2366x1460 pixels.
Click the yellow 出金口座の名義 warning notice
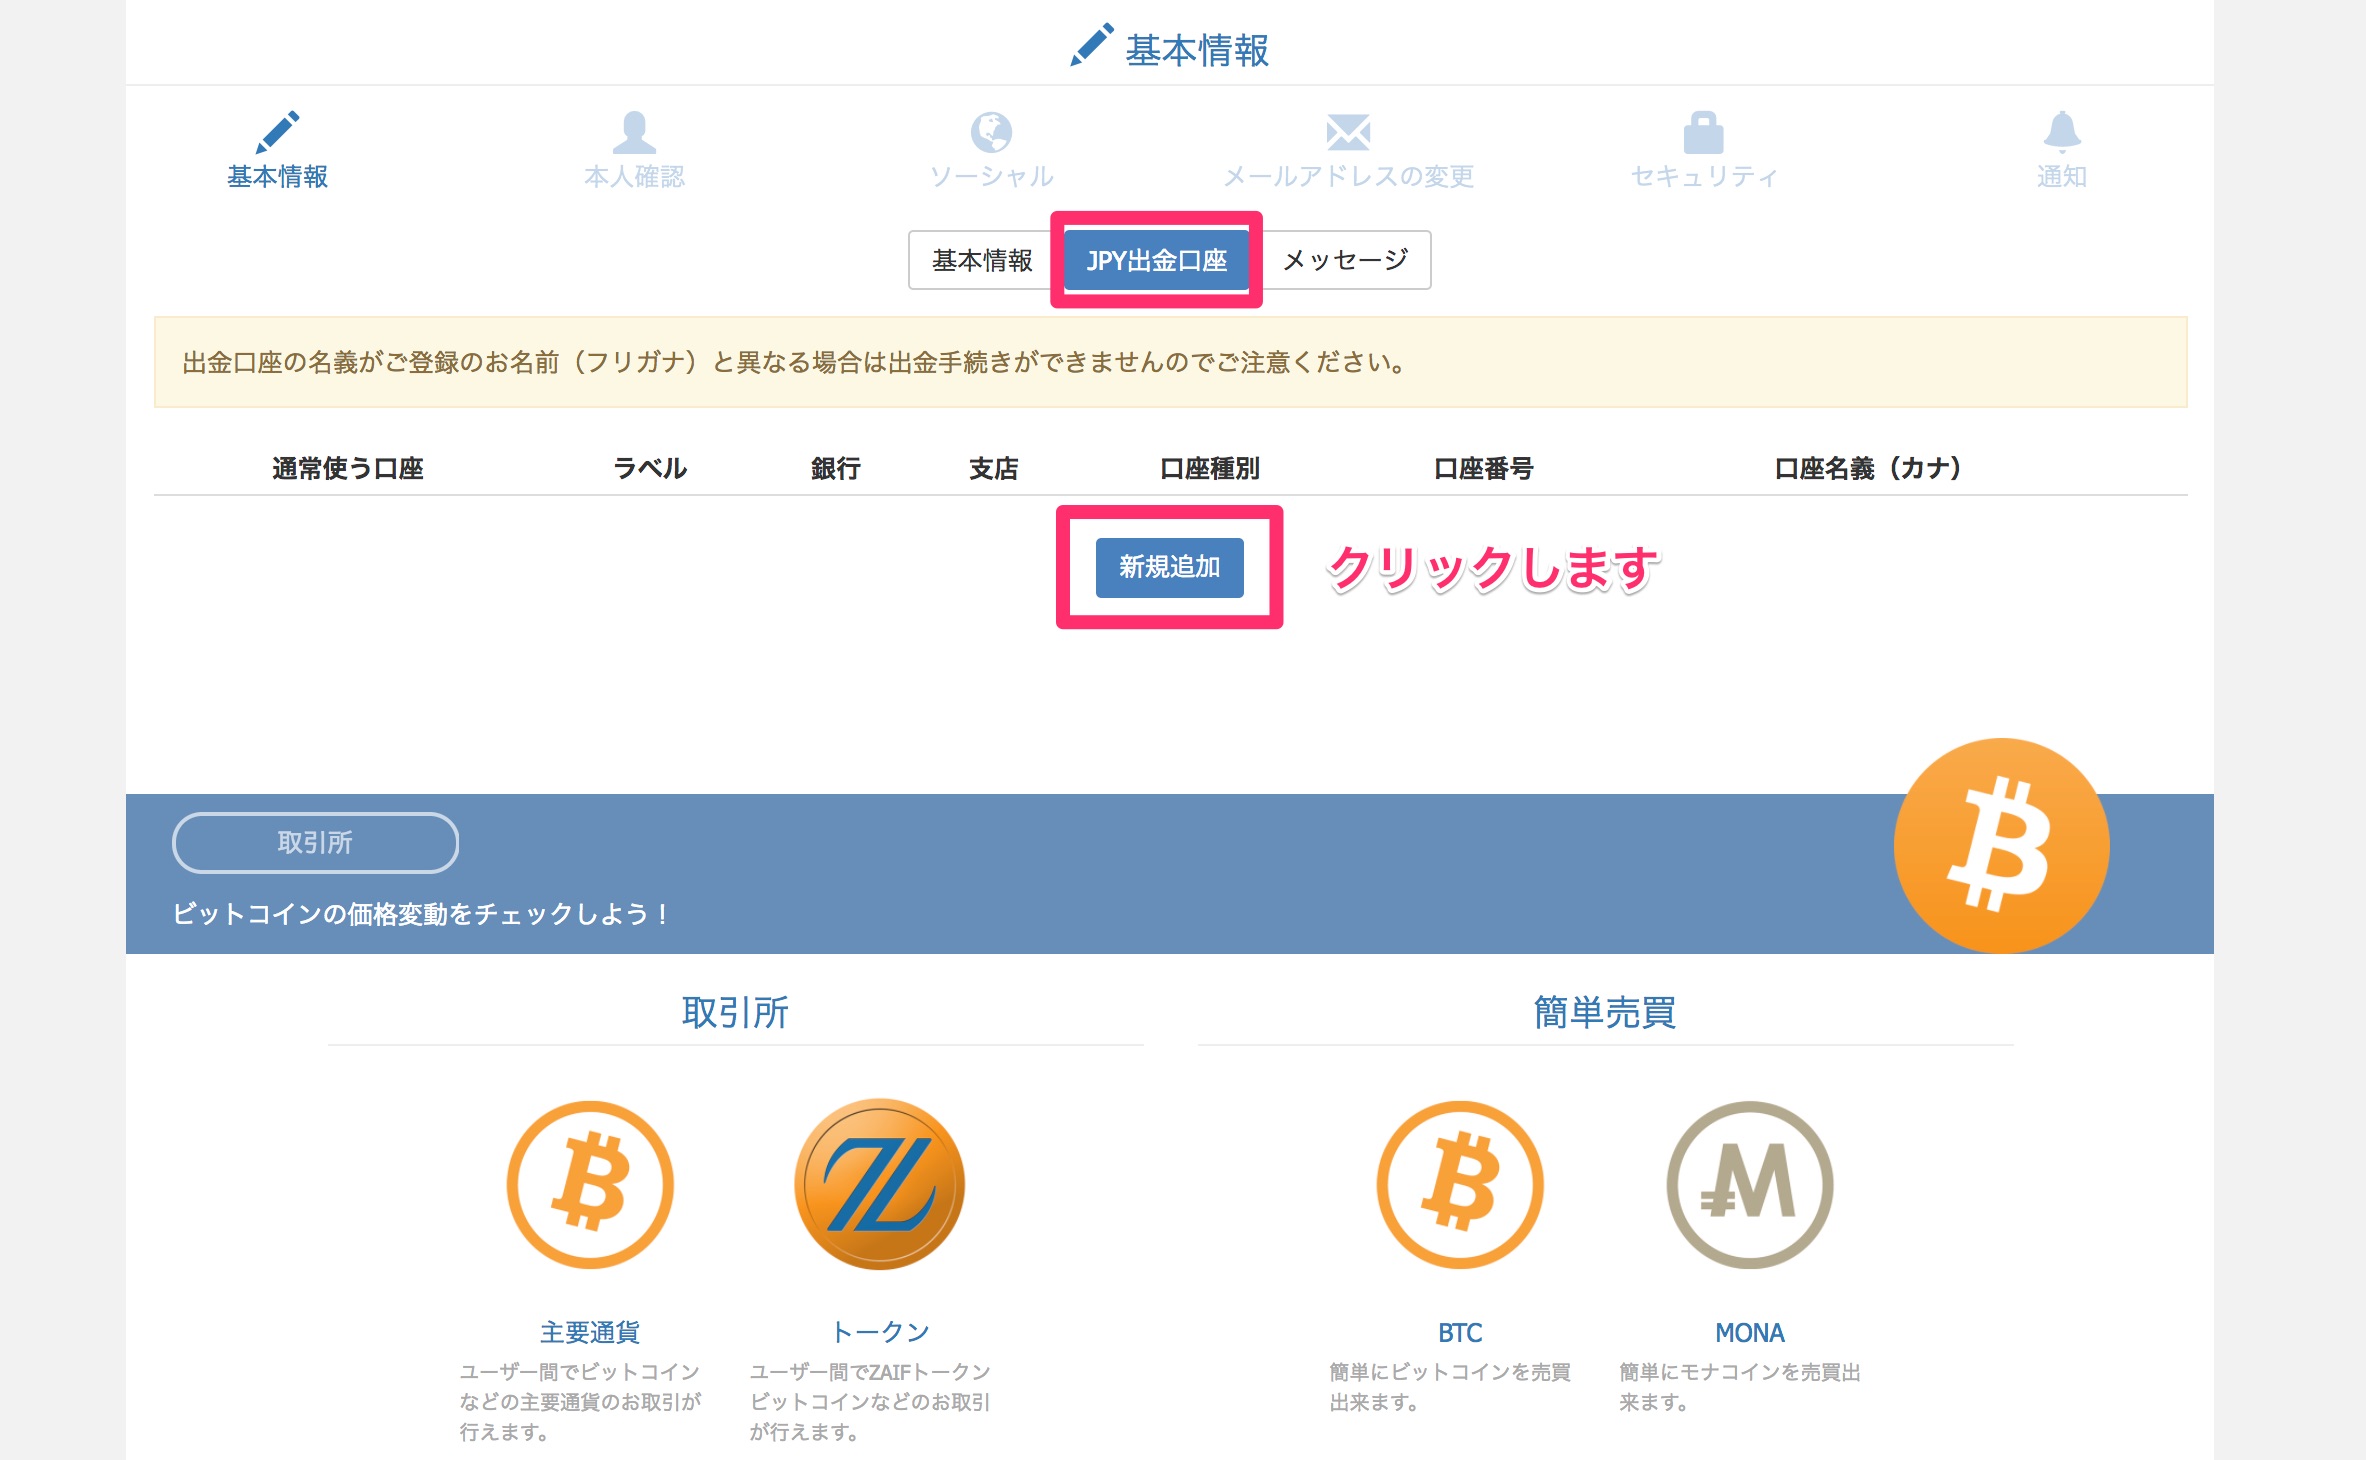click(1170, 362)
